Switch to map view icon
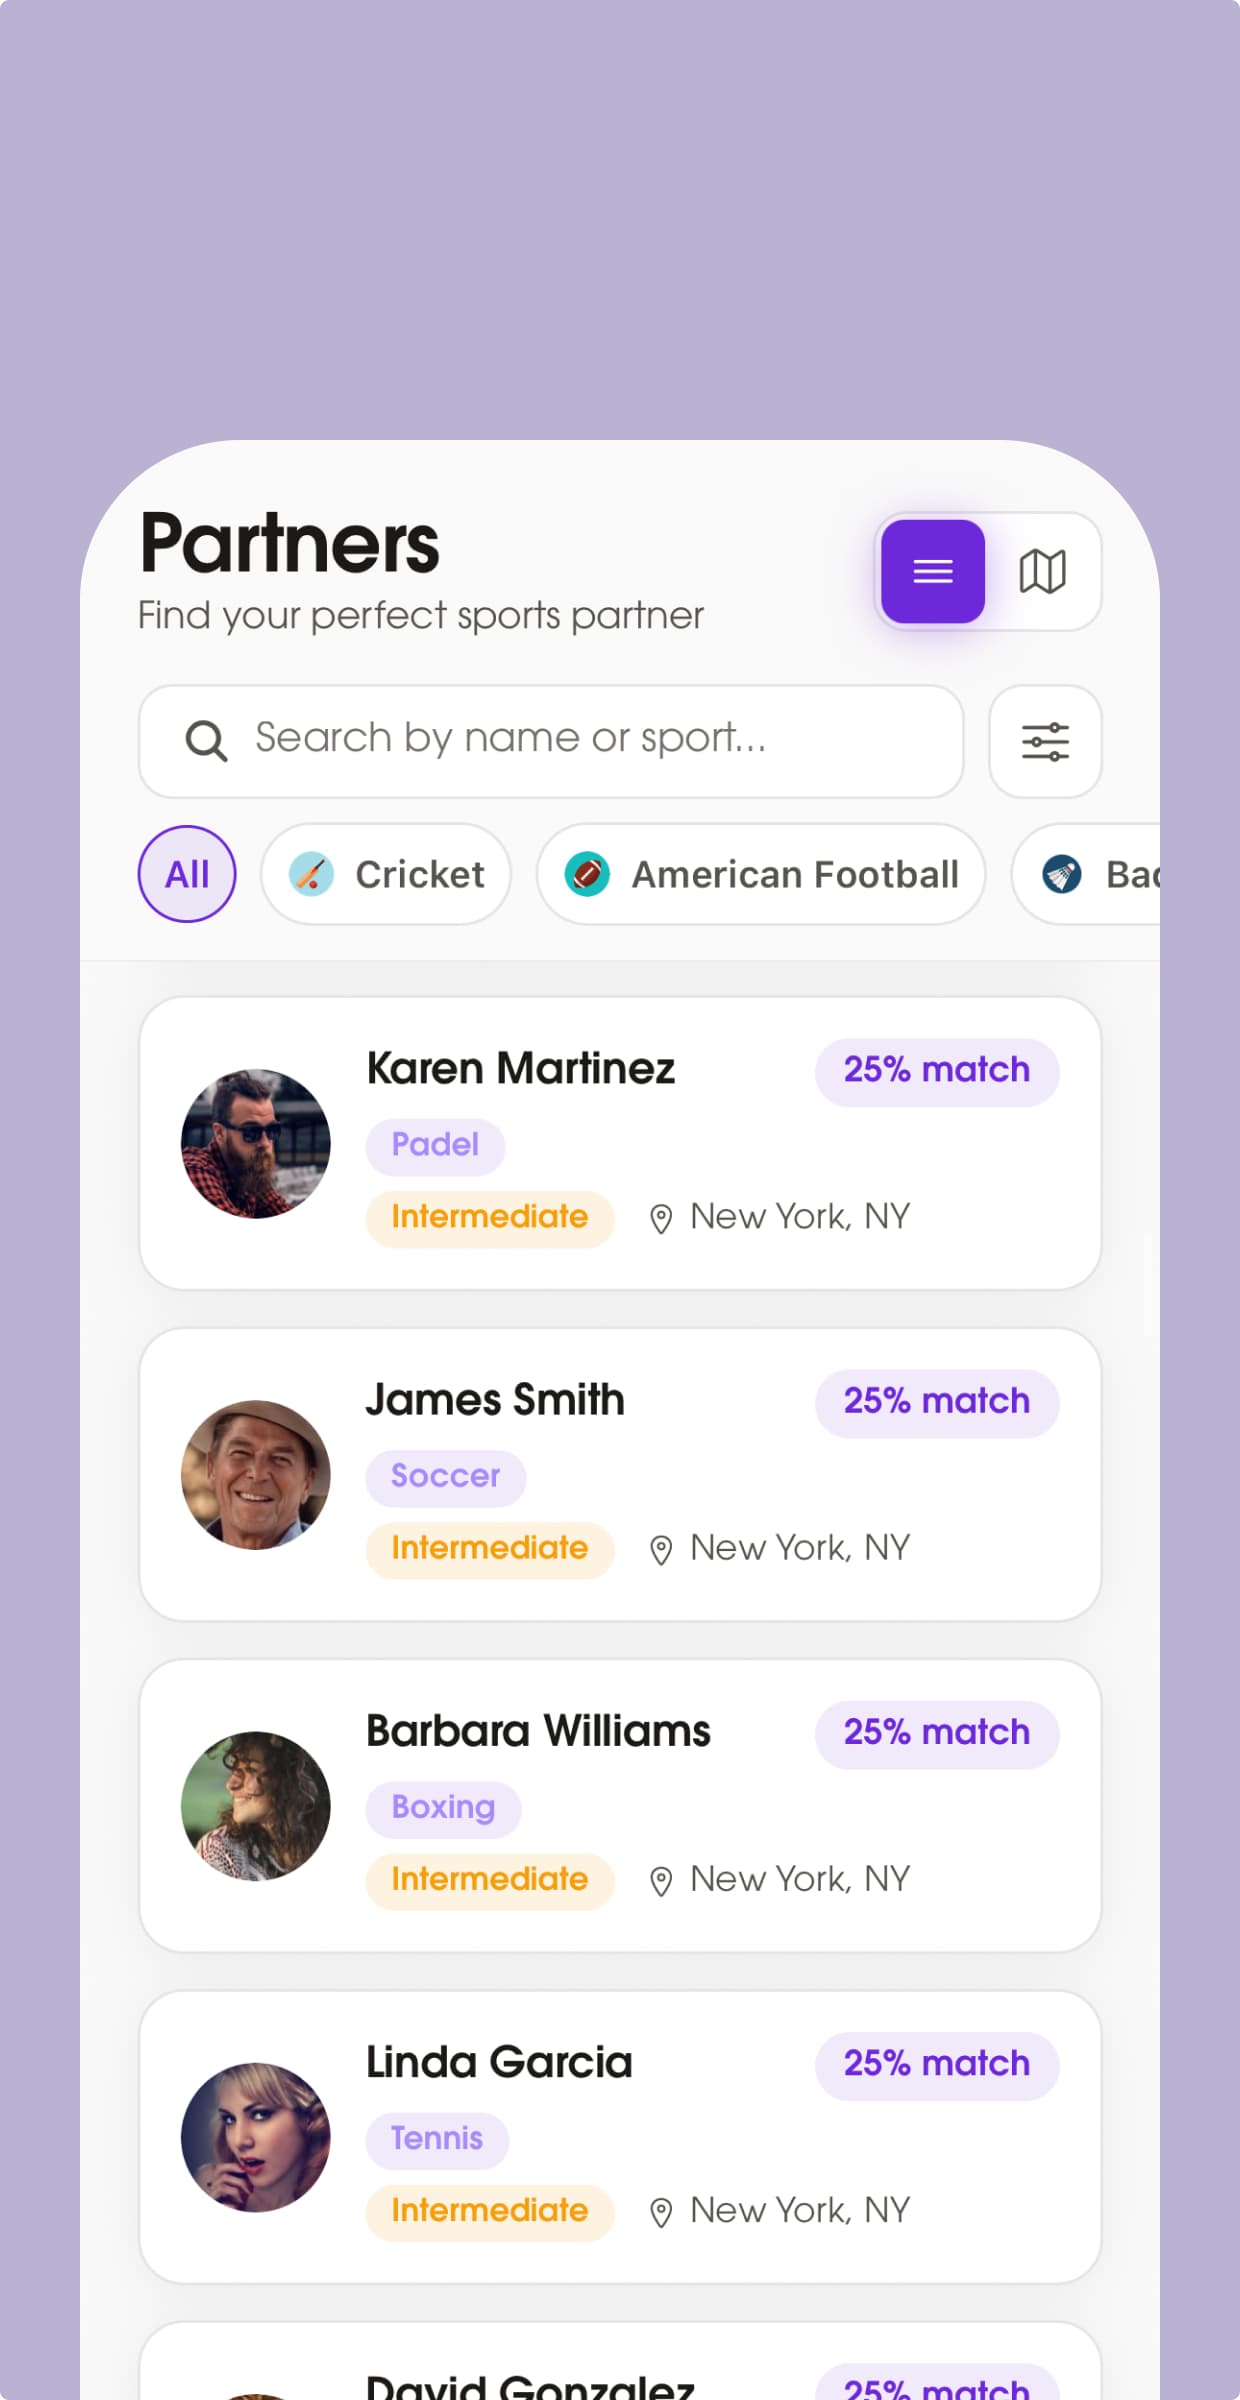Screen dimensions: 1240x2400 (x=1042, y=571)
